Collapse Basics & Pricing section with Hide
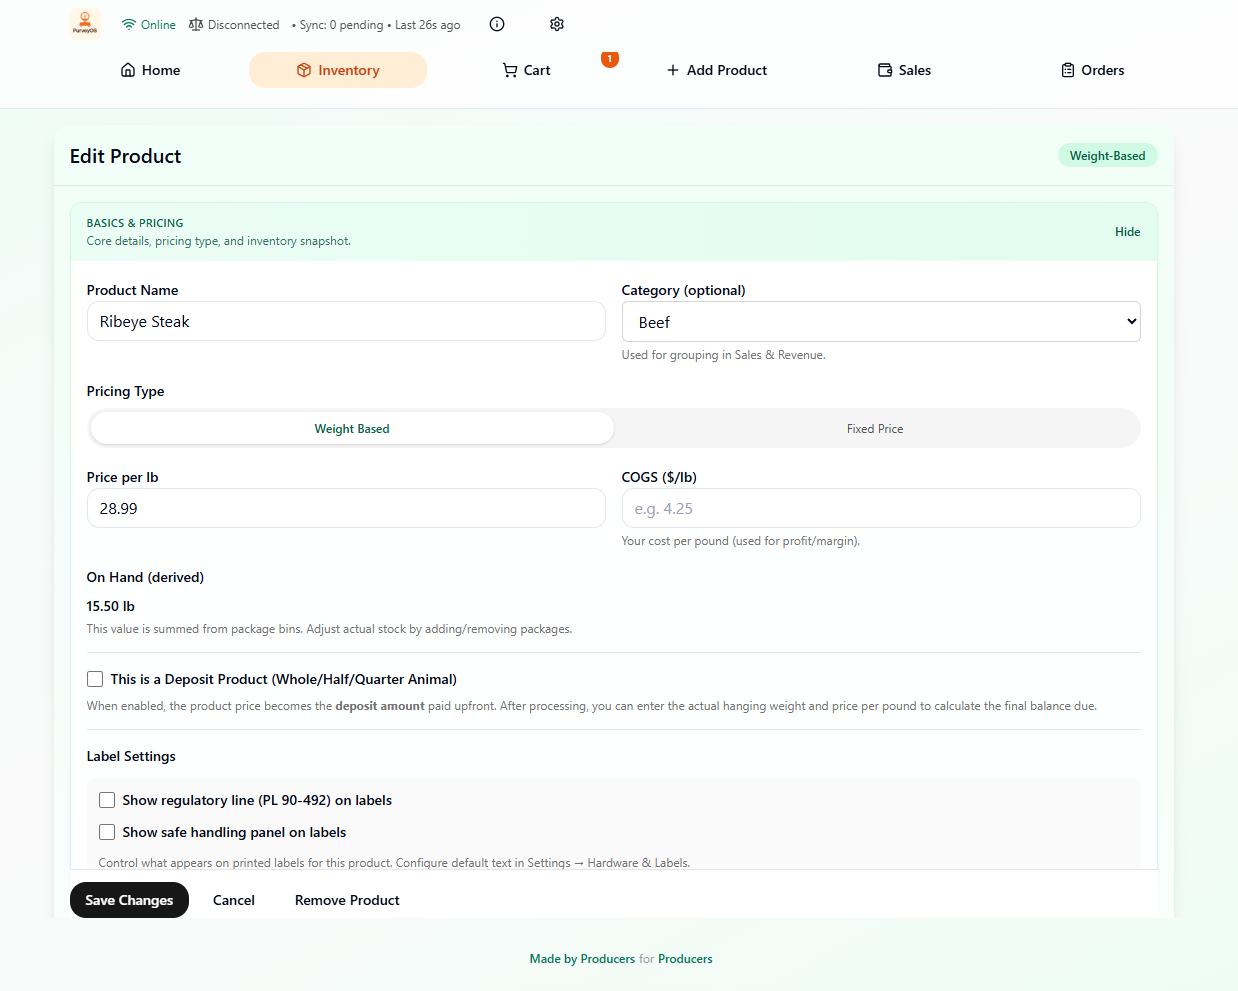This screenshot has height=991, width=1238. tap(1127, 232)
